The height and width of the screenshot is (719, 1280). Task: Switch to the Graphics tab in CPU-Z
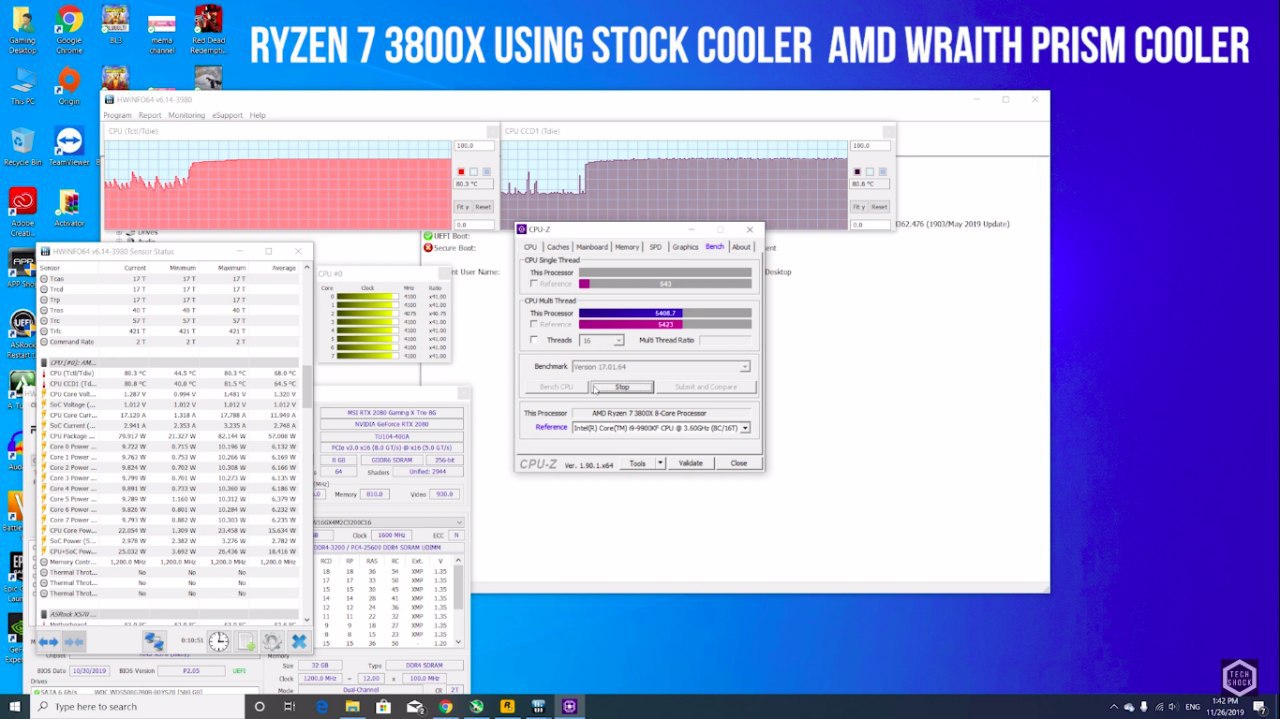click(685, 247)
